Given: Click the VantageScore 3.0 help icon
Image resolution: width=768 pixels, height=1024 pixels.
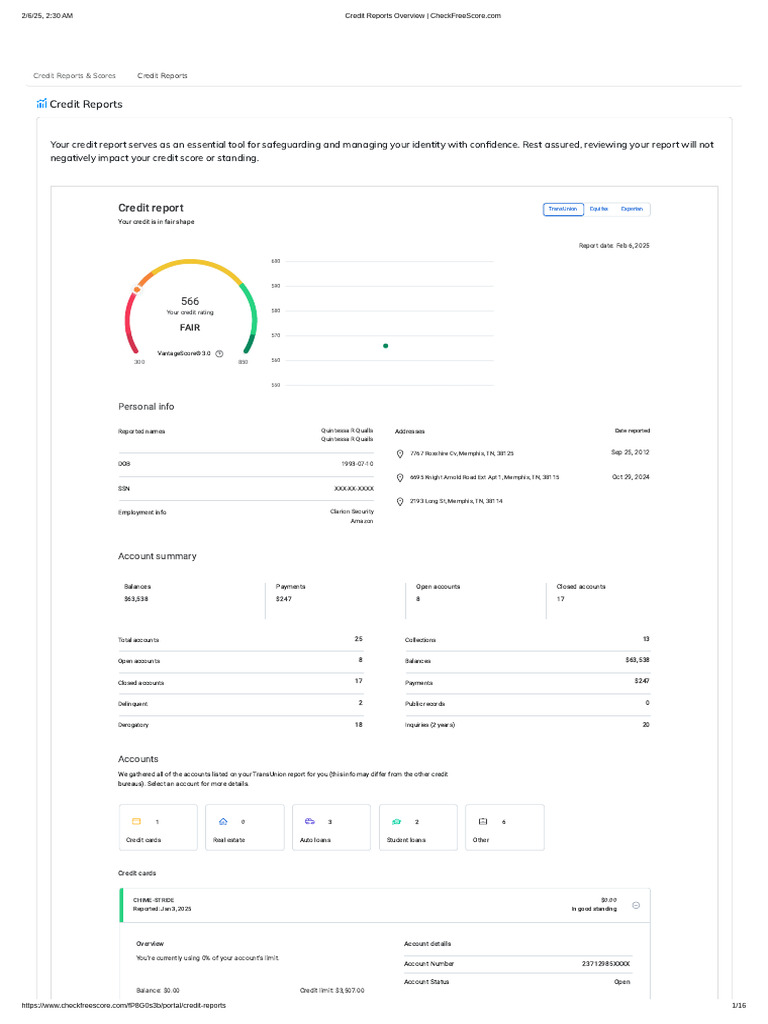Looking at the screenshot, I should [219, 354].
